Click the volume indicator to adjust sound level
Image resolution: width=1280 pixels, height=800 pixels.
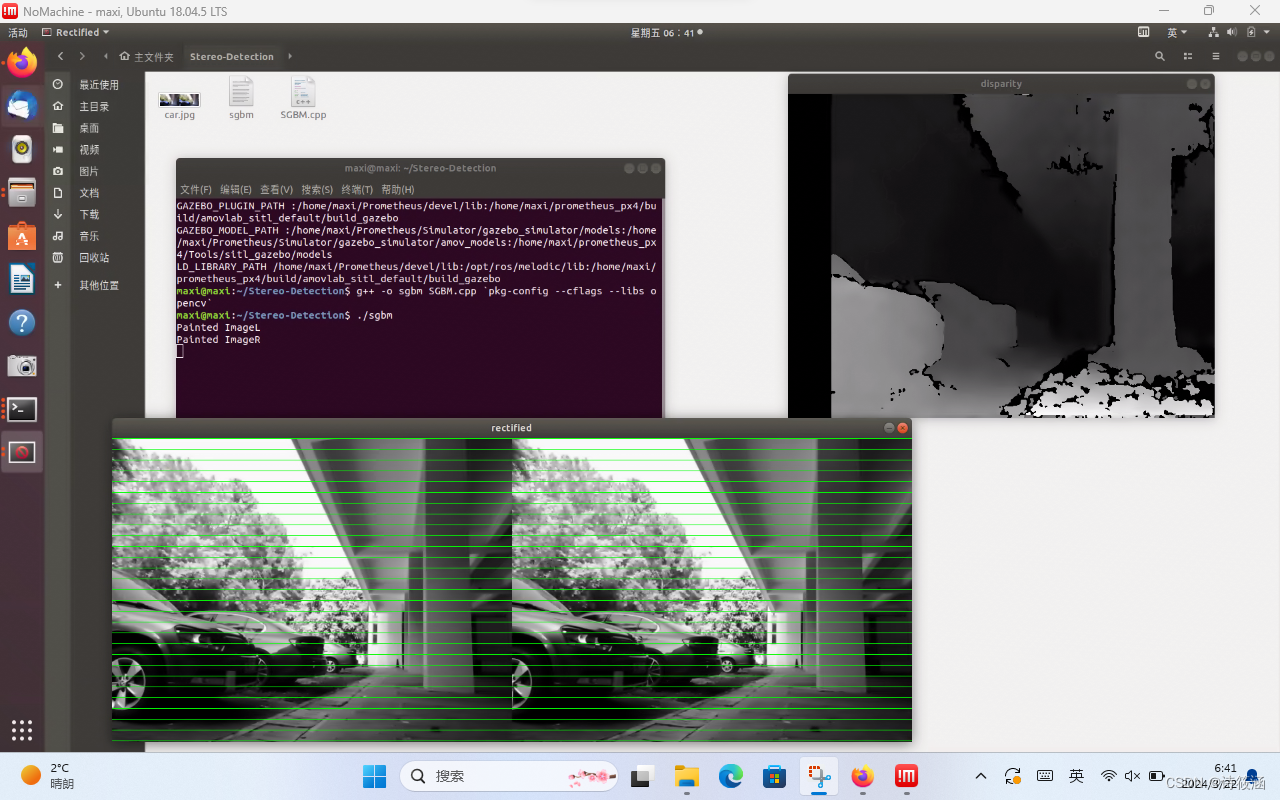pos(1231,31)
